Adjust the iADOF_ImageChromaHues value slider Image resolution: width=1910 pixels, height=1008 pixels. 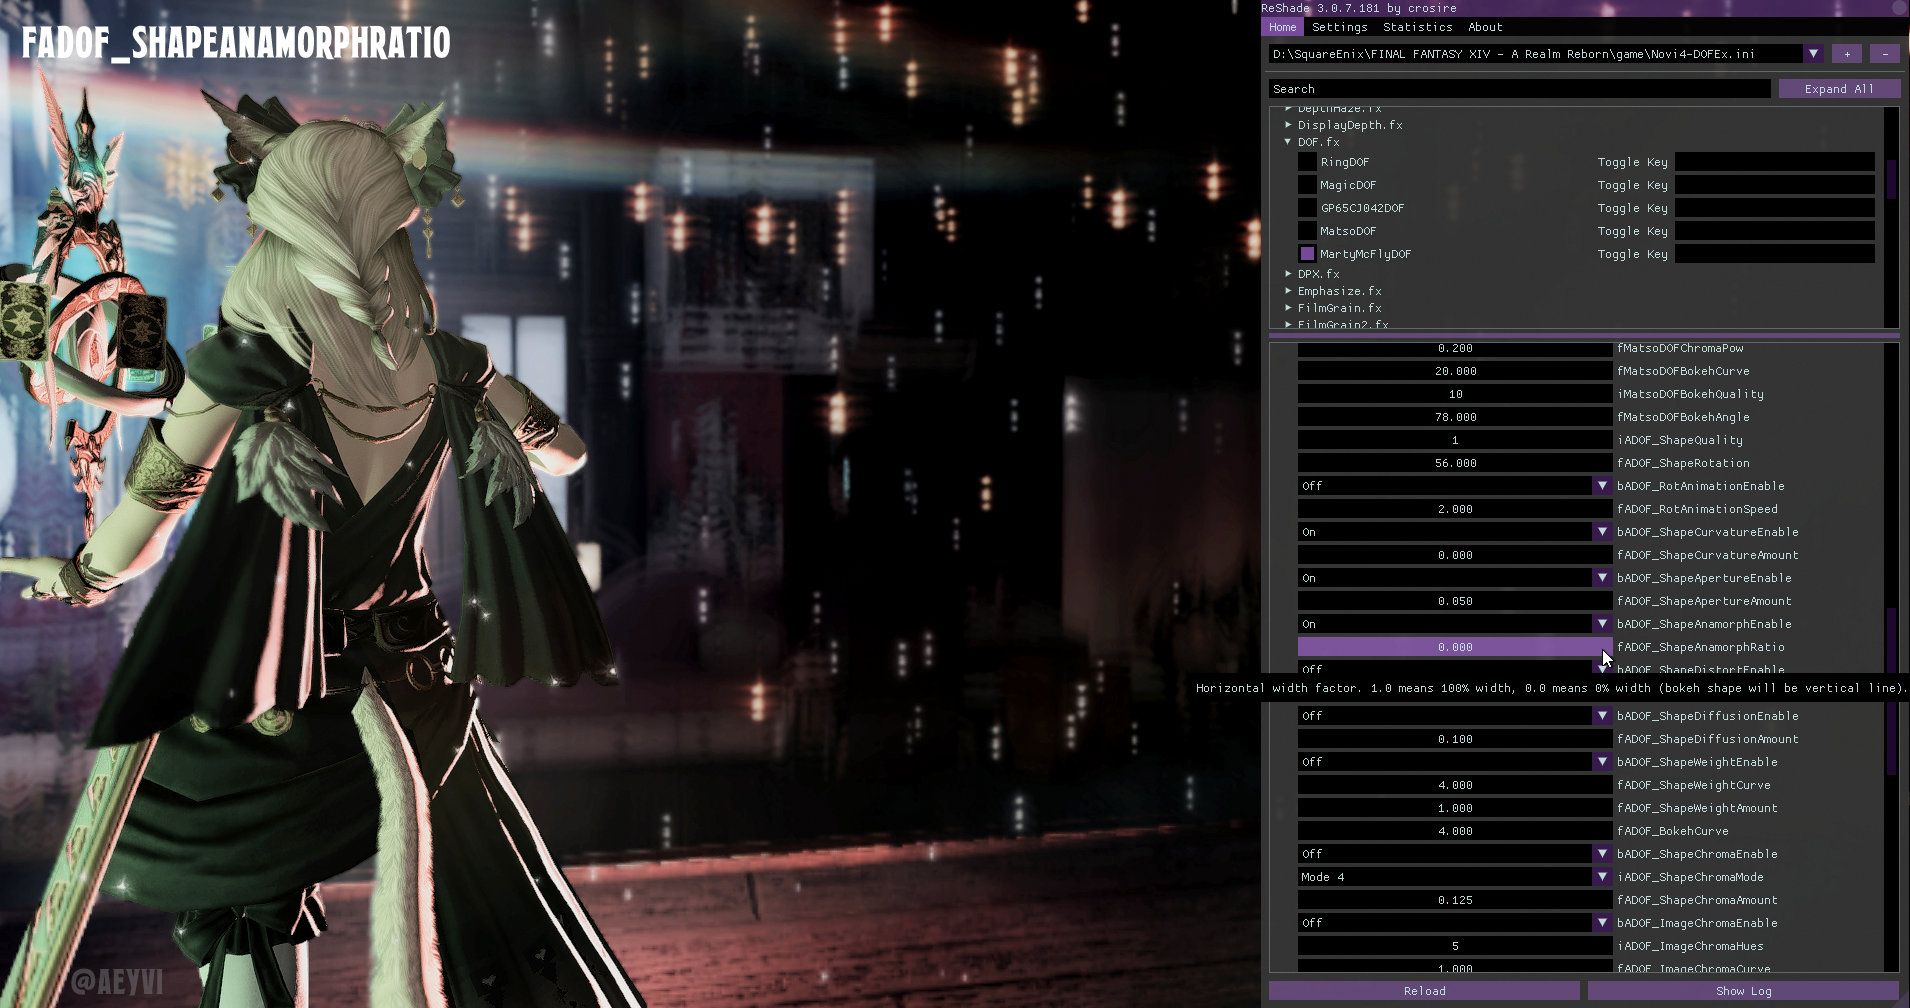(x=1455, y=946)
